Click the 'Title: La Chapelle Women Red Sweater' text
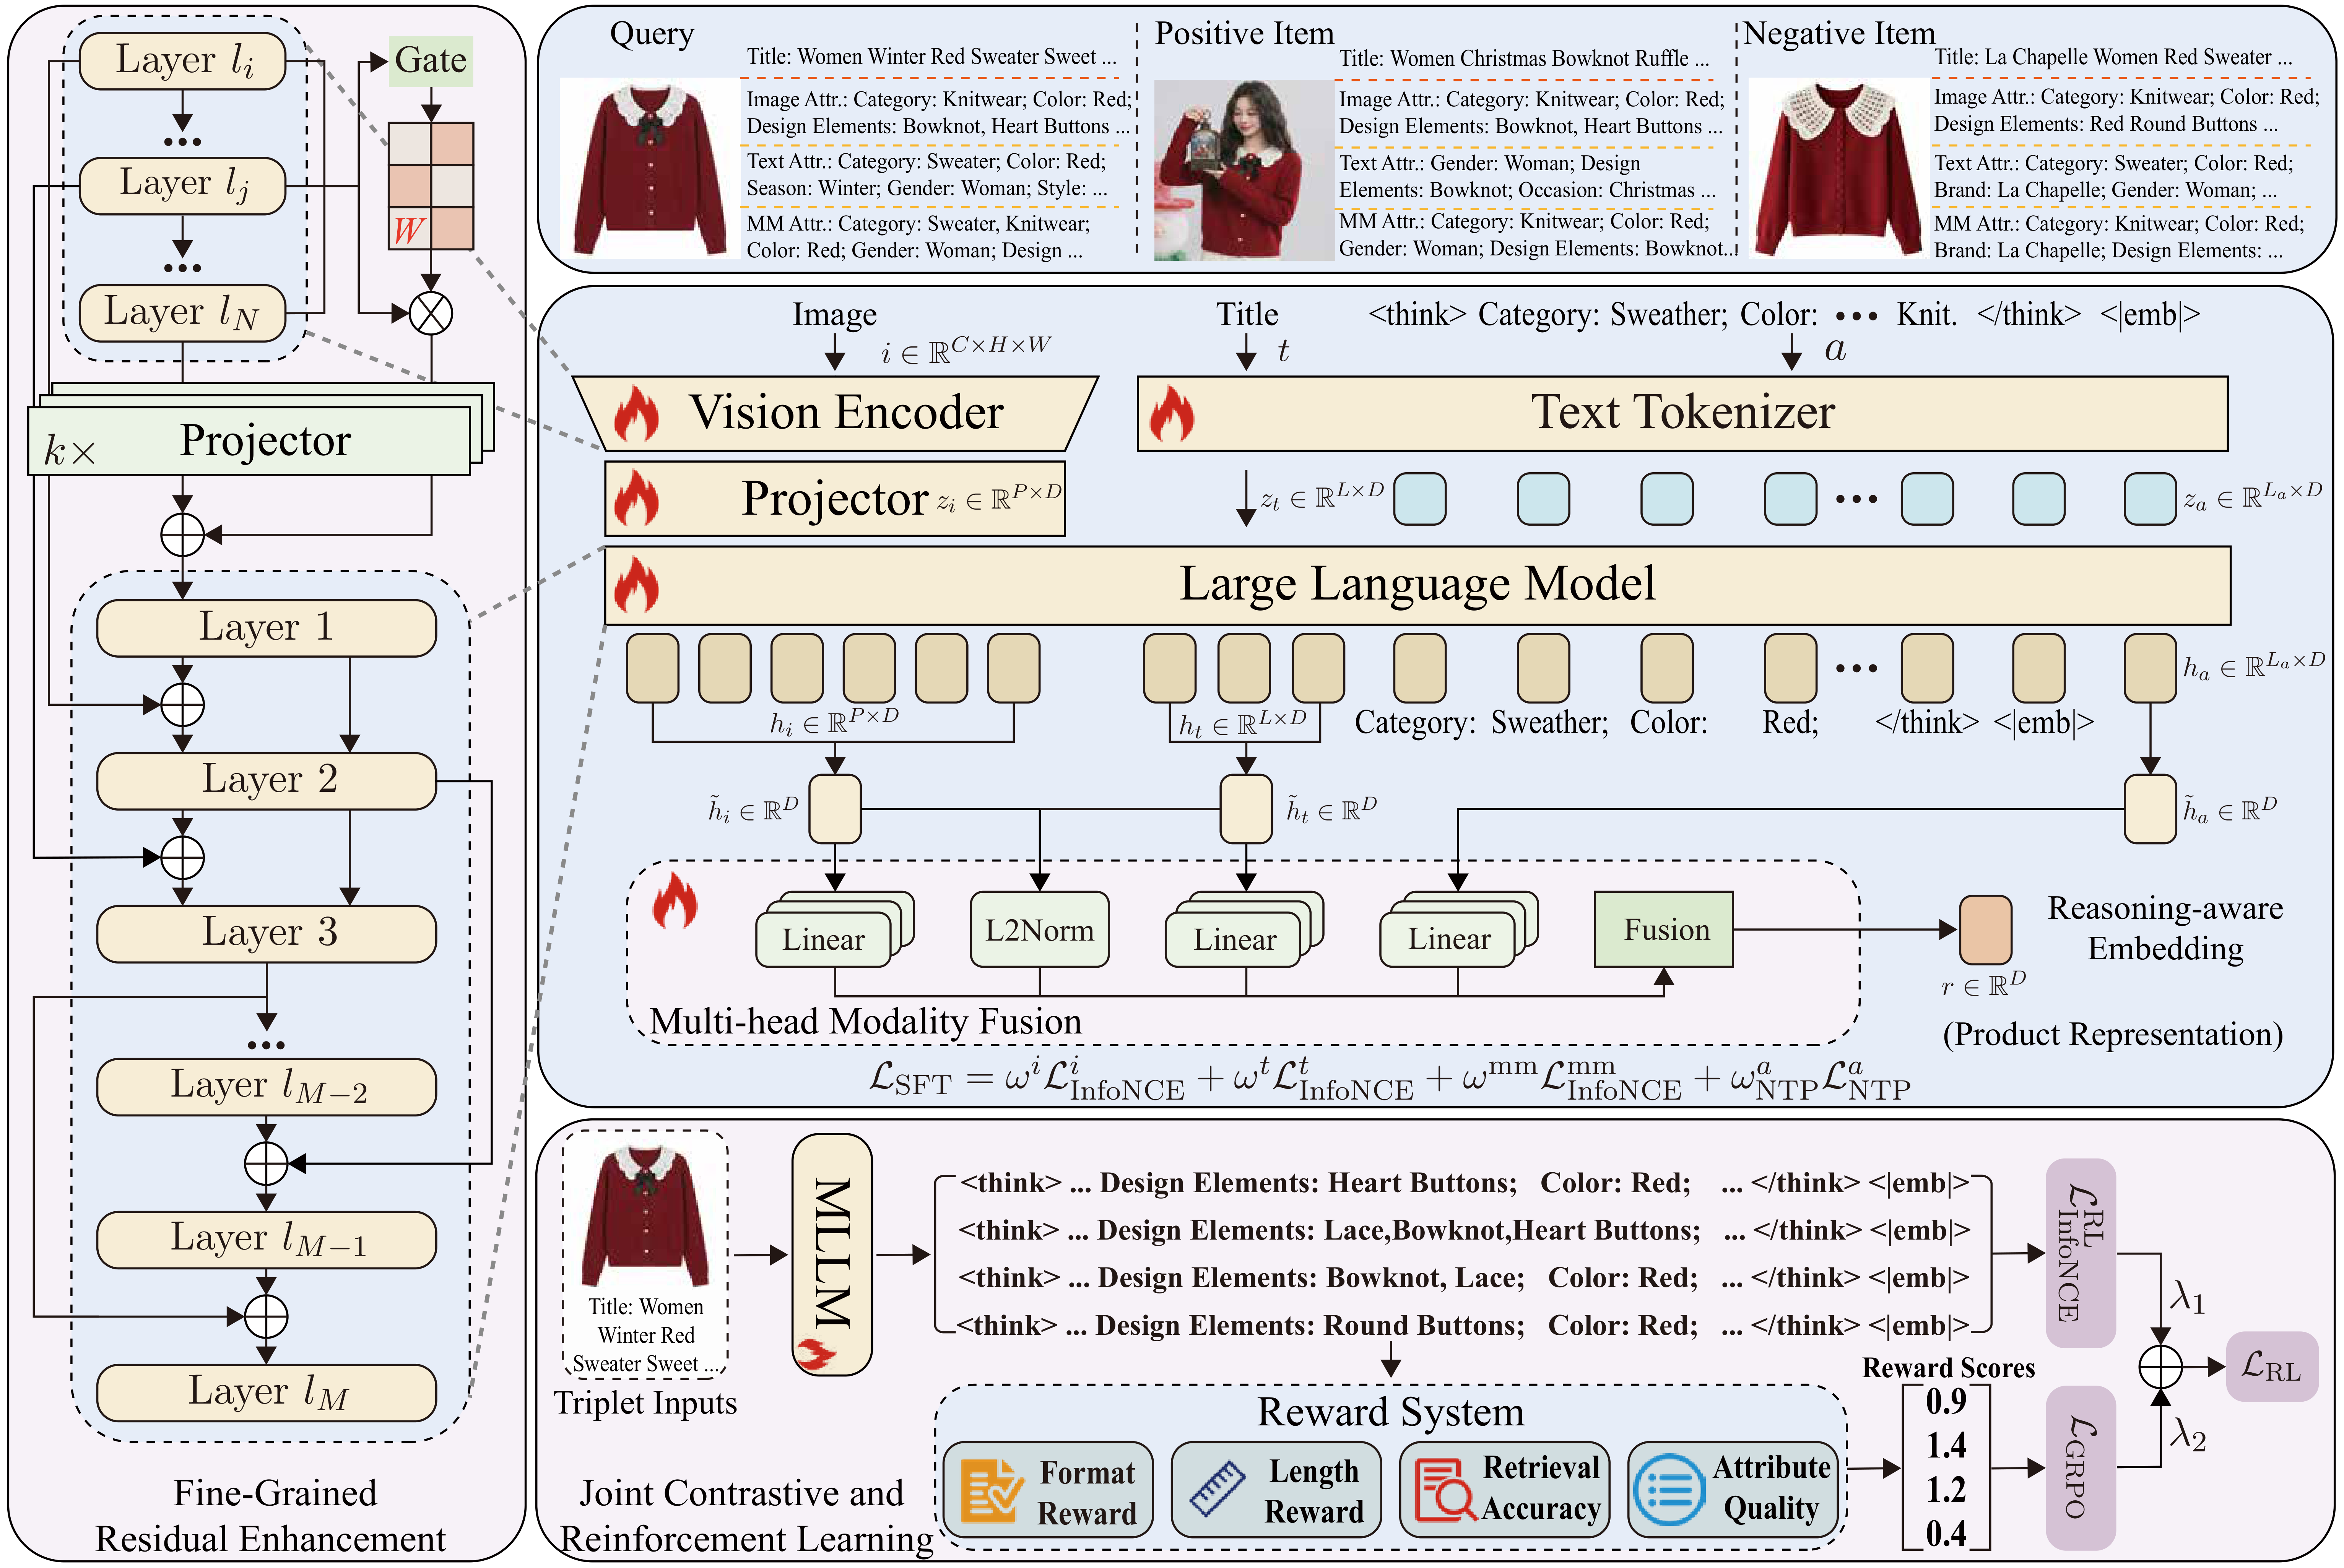 pos(2113,57)
